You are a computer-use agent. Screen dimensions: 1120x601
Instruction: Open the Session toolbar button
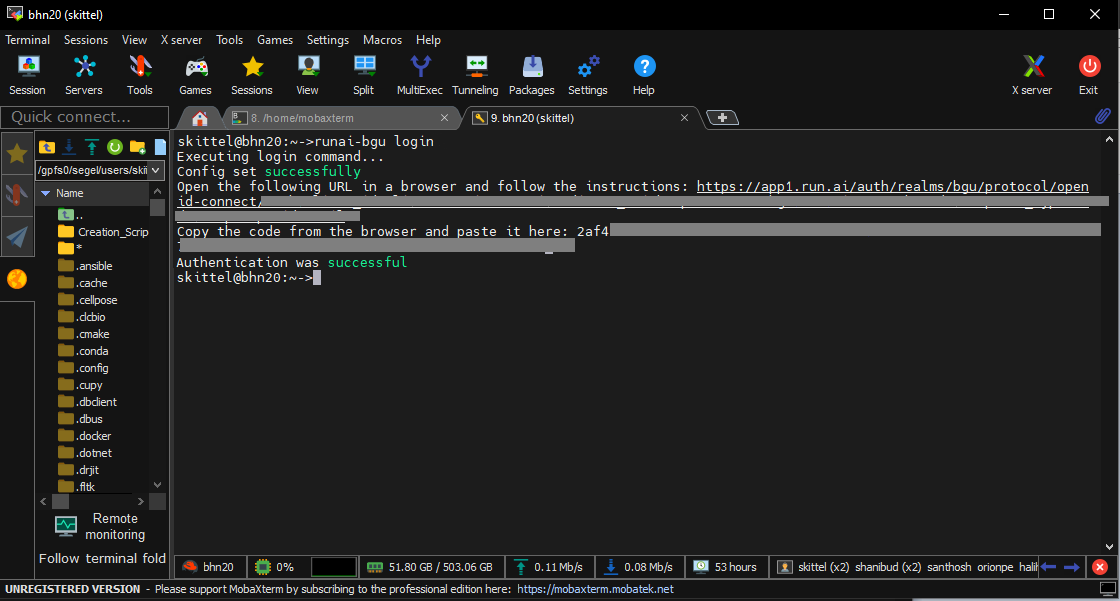tap(27, 75)
